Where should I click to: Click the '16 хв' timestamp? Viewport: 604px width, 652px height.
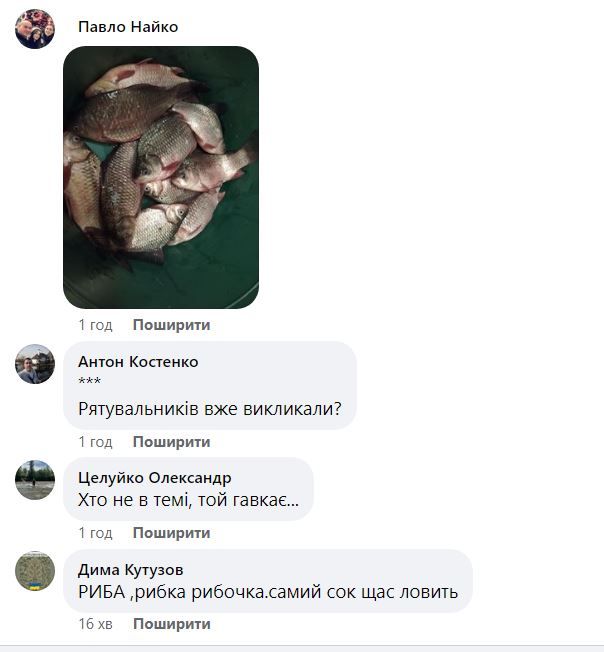click(x=96, y=624)
